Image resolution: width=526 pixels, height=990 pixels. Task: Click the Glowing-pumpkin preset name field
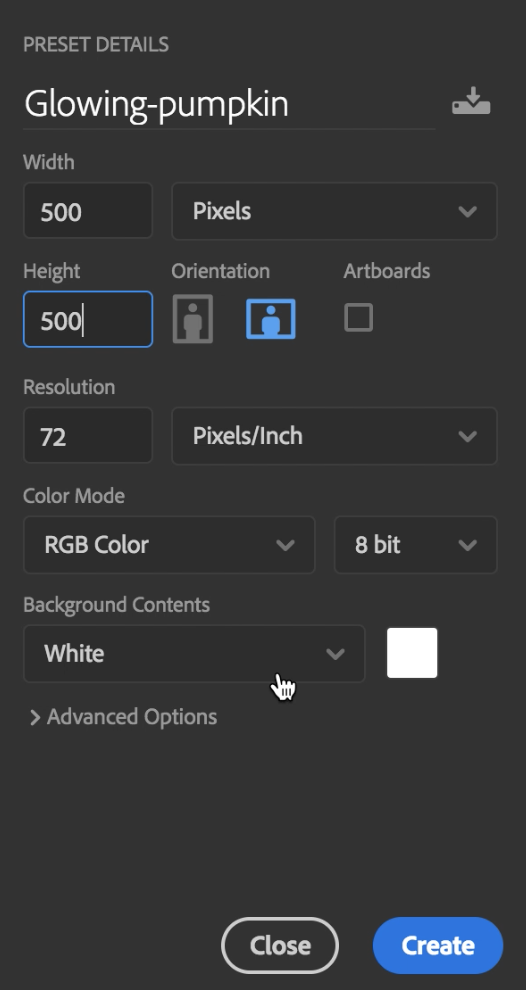point(229,104)
